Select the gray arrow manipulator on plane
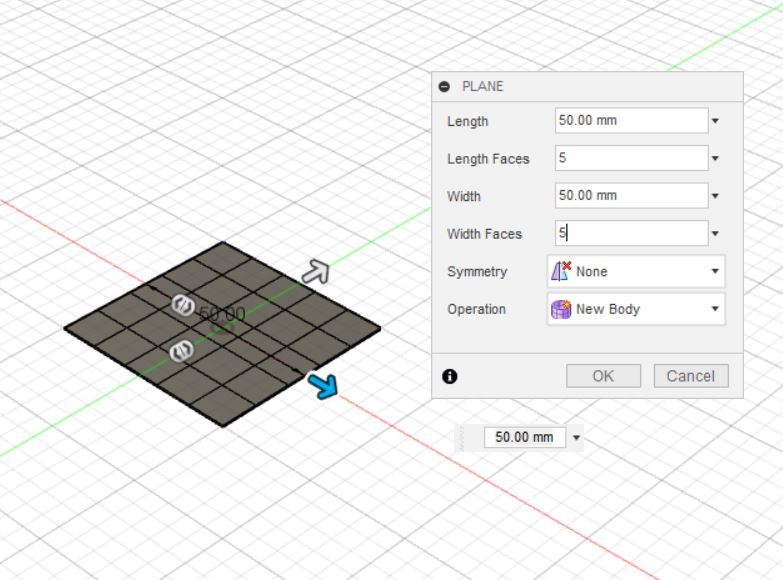Viewport: 783px width, 580px height. pyautogui.click(x=316, y=272)
